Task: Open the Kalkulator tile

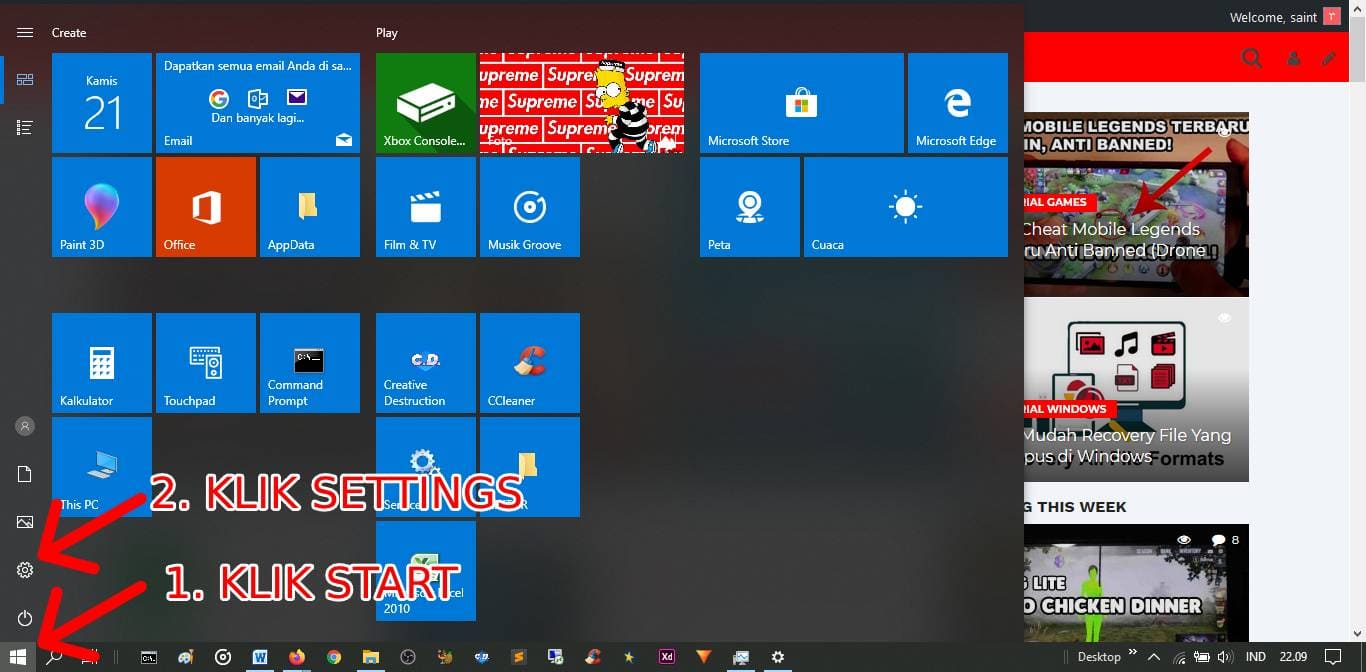Action: (x=101, y=362)
